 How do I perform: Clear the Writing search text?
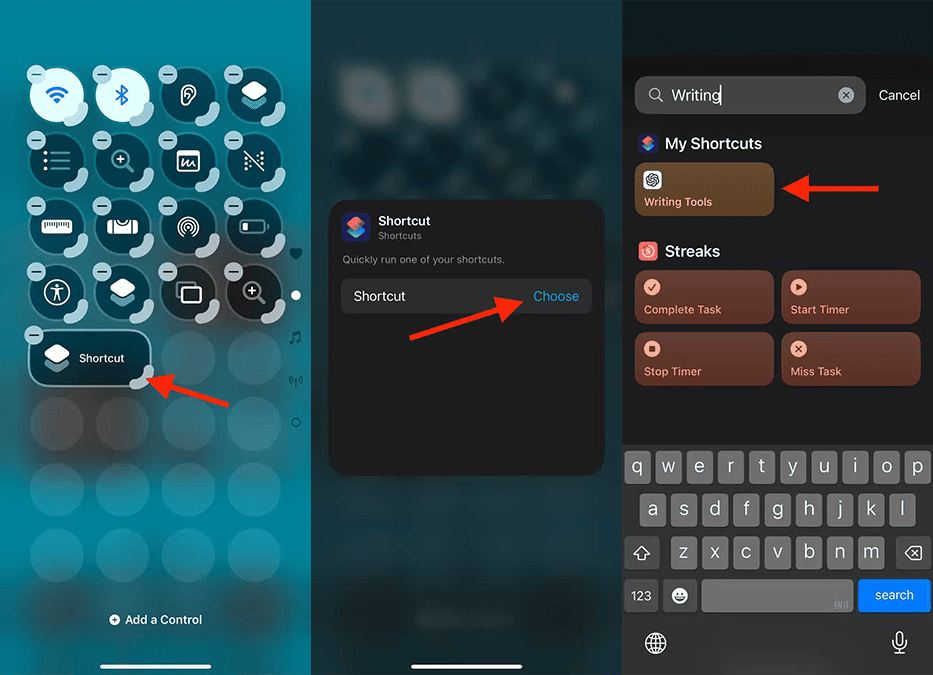click(x=846, y=95)
